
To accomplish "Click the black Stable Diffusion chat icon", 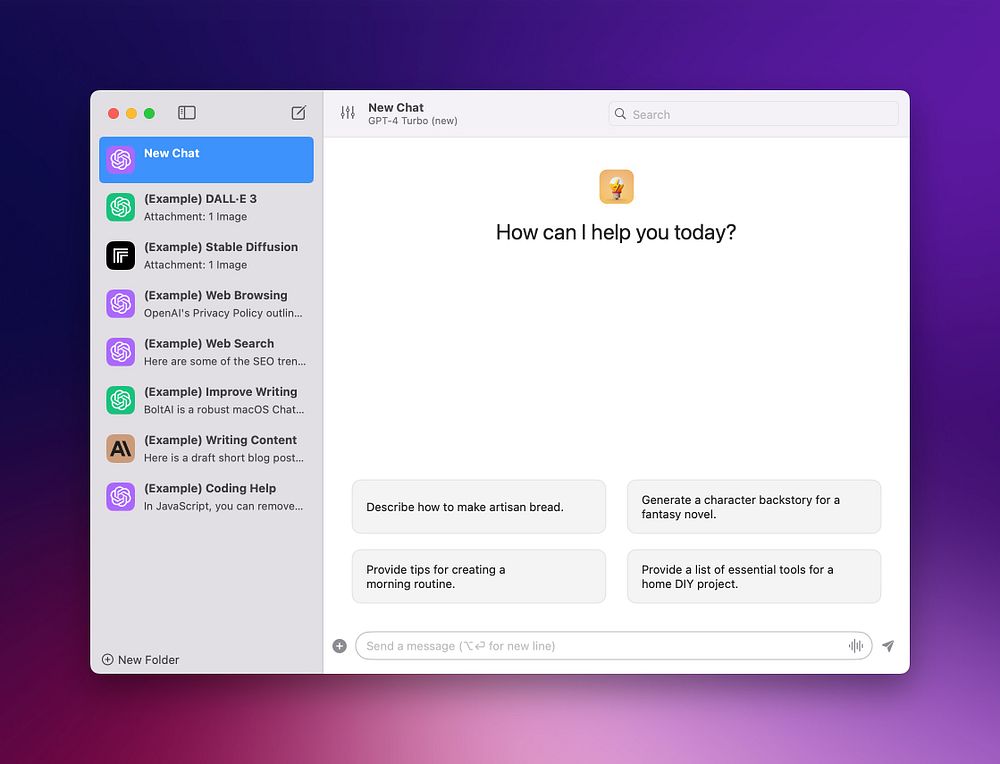I will point(121,256).
